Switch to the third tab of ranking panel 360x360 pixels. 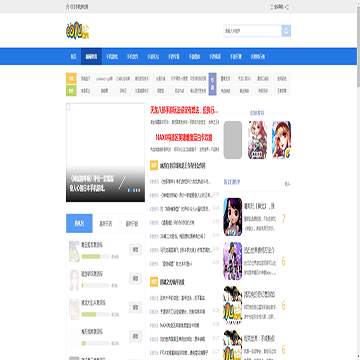tap(132, 223)
